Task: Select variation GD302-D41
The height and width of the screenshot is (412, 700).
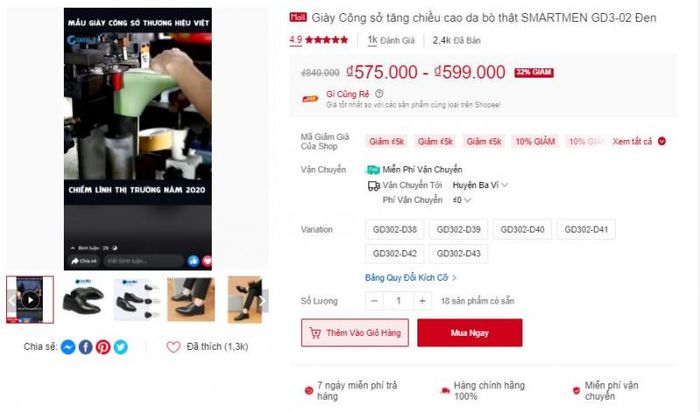Action: coord(586,229)
